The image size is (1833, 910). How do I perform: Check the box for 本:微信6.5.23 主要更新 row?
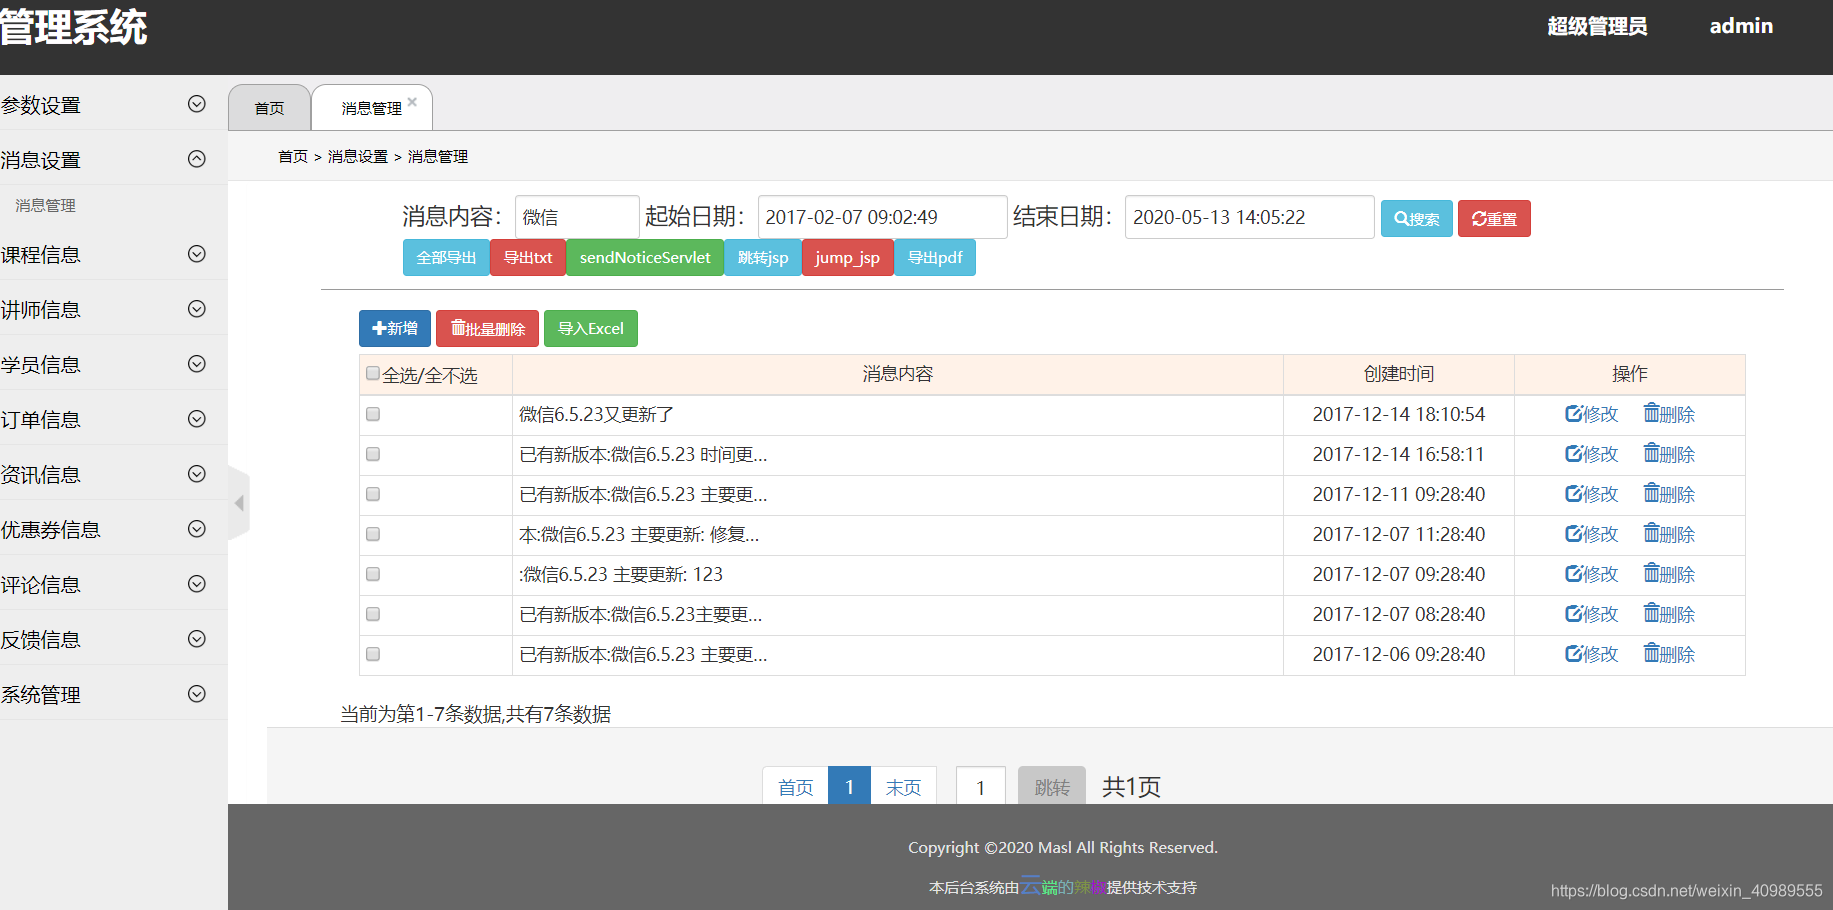[373, 534]
